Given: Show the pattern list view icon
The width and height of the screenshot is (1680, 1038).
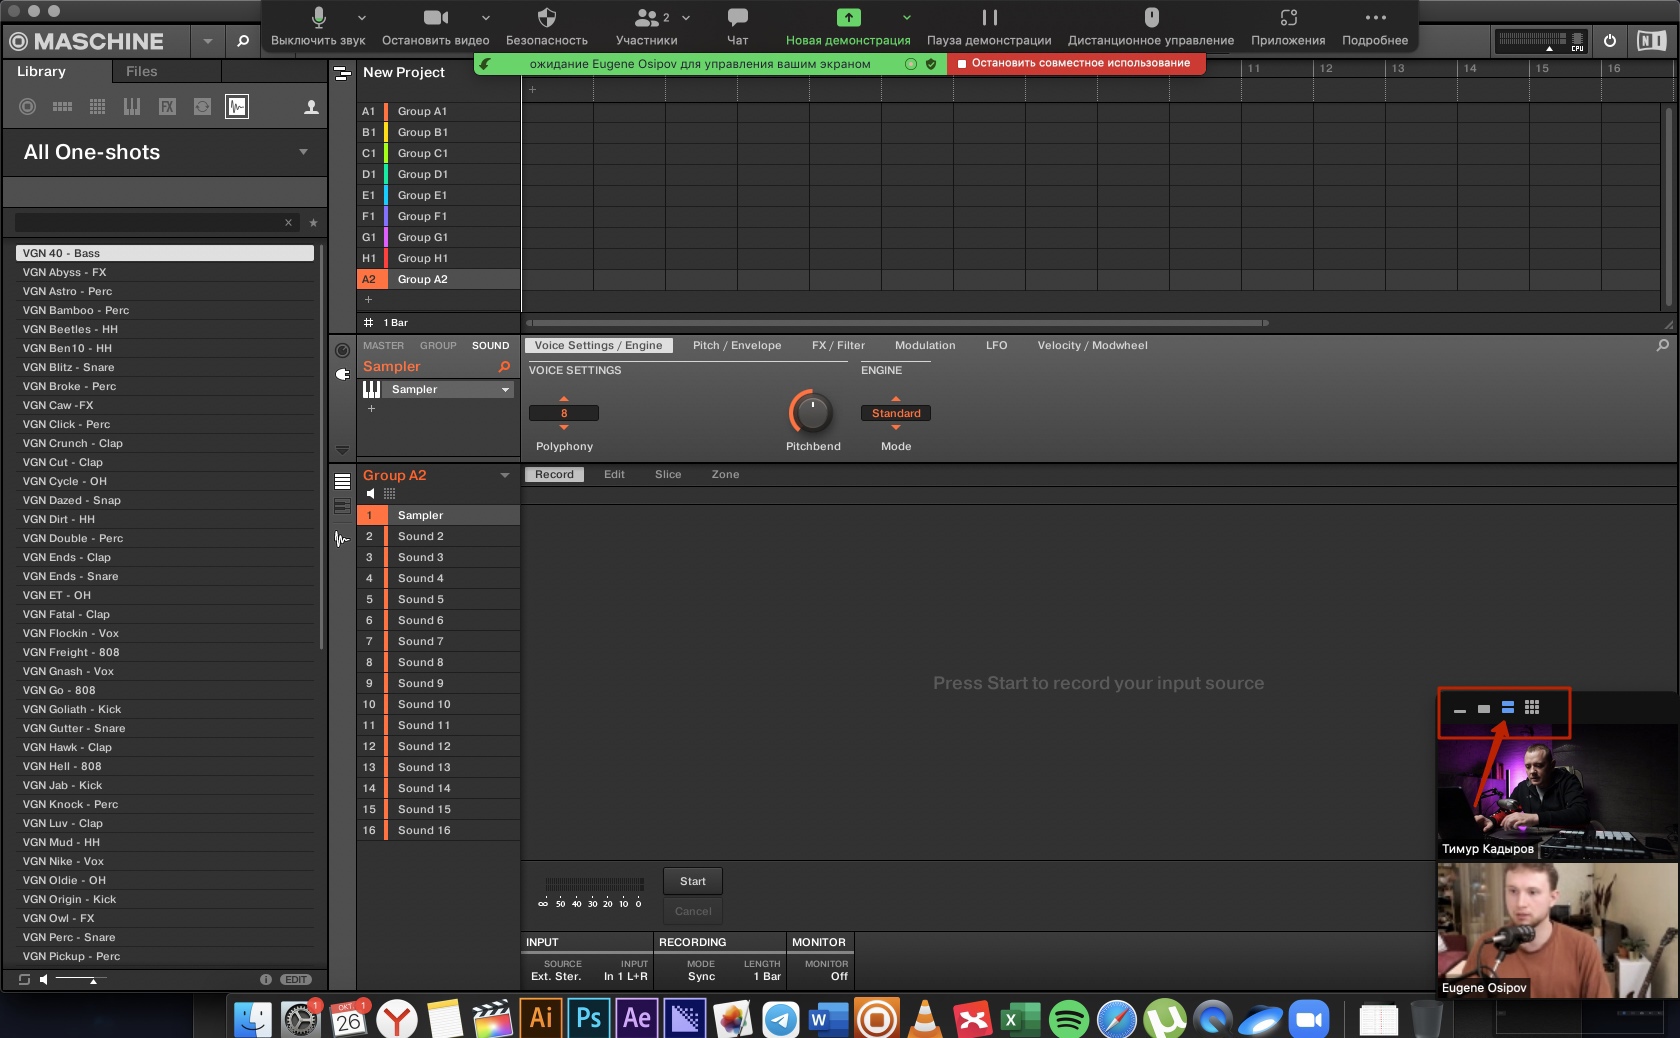Looking at the screenshot, I should [x=342, y=481].
